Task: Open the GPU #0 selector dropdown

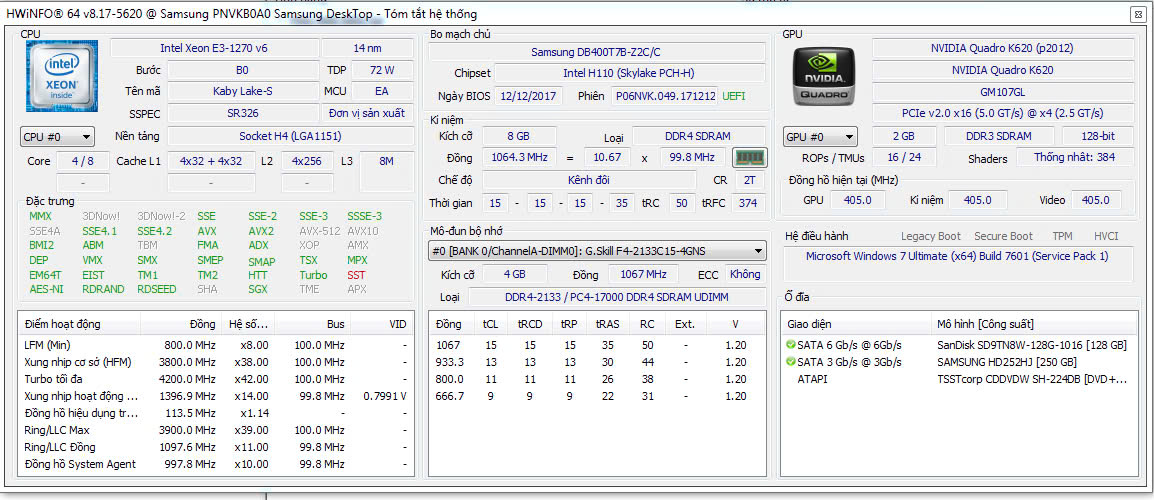Action: pos(821,136)
